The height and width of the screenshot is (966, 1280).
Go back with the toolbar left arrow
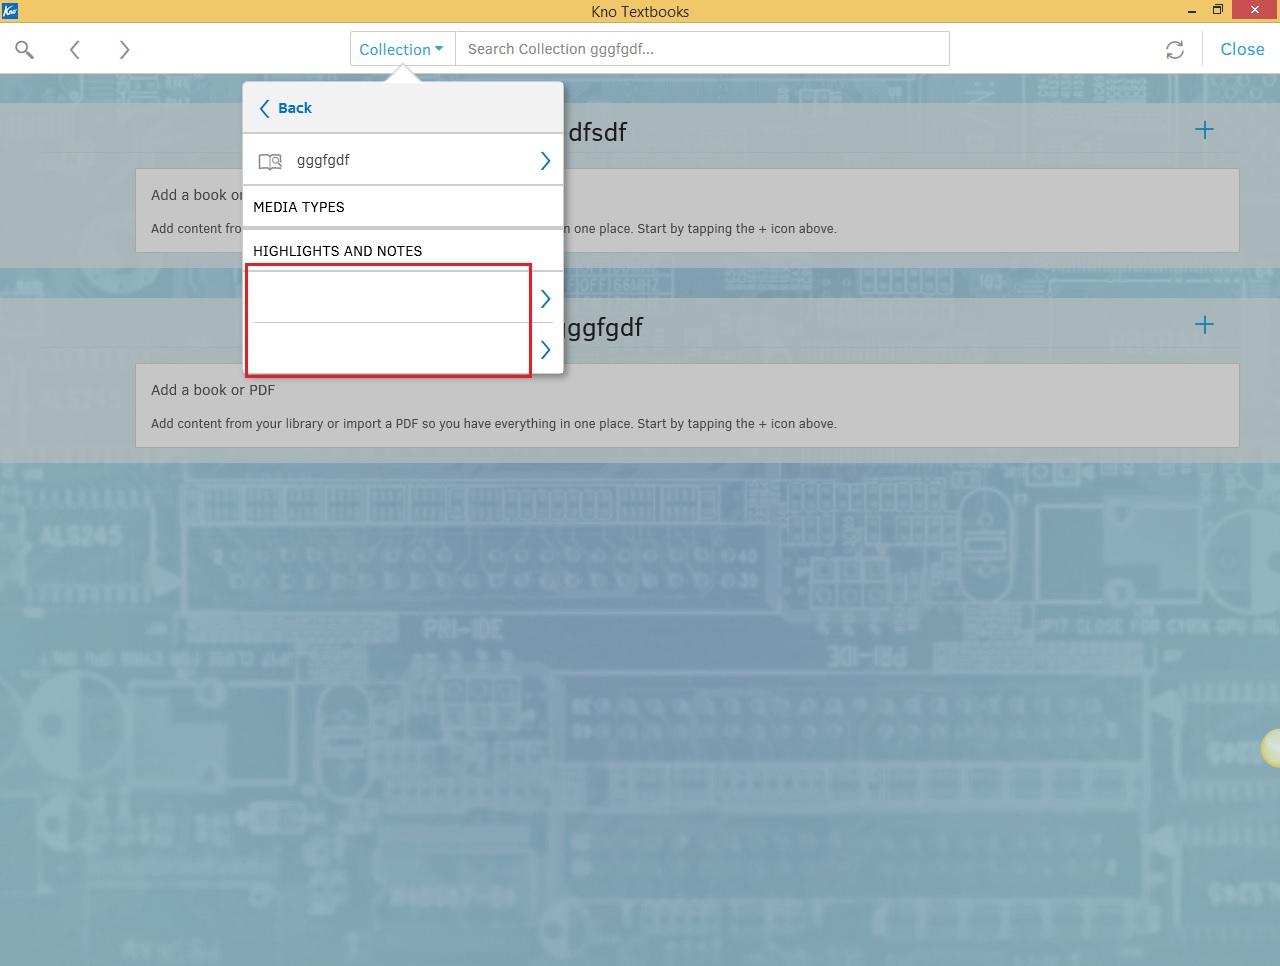(x=75, y=49)
